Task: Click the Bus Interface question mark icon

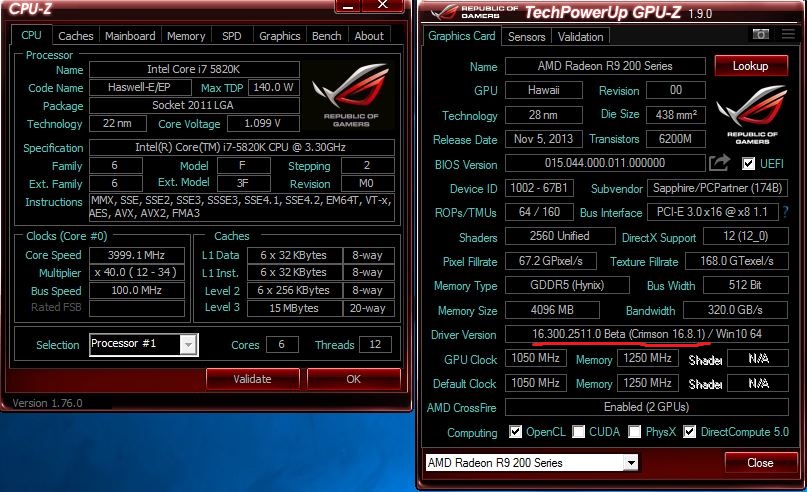Action: pos(785,212)
